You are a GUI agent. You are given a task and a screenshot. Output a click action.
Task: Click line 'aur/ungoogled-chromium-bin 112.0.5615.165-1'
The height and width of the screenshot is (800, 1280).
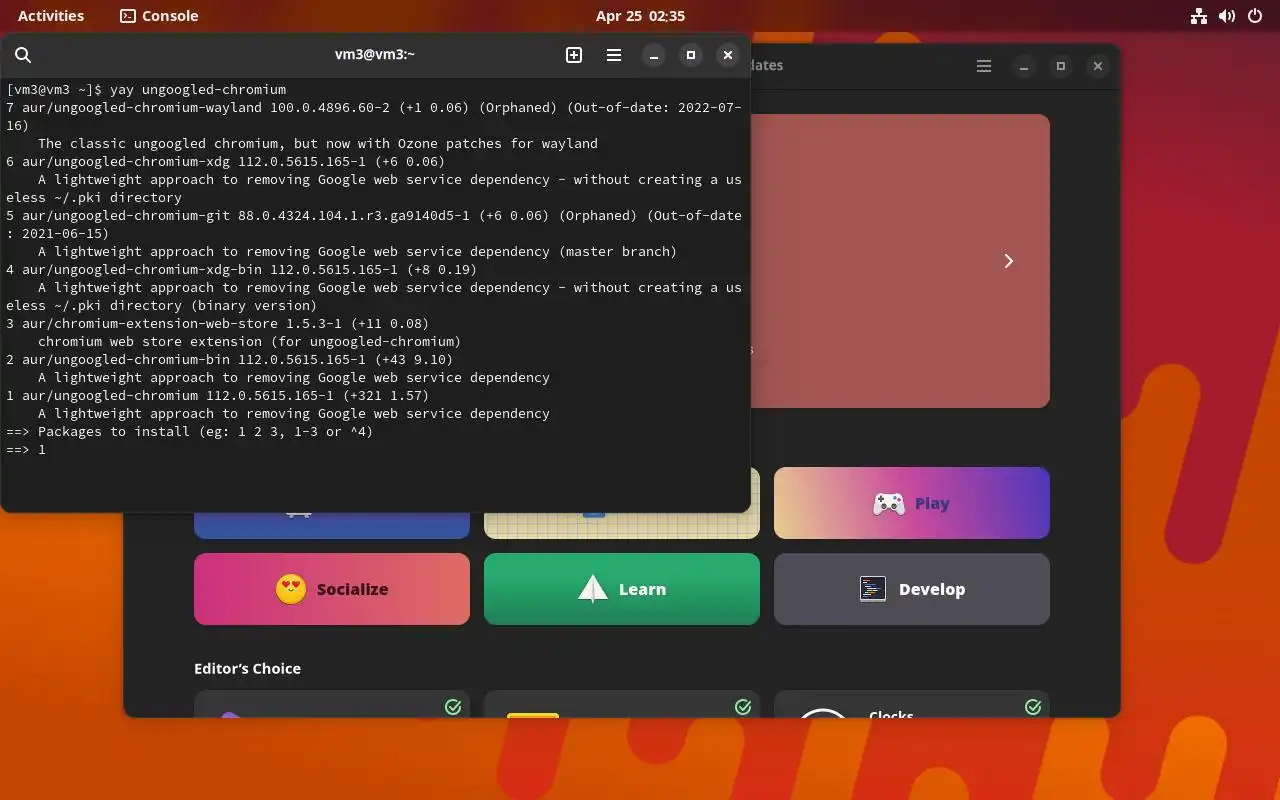[x=230, y=360]
